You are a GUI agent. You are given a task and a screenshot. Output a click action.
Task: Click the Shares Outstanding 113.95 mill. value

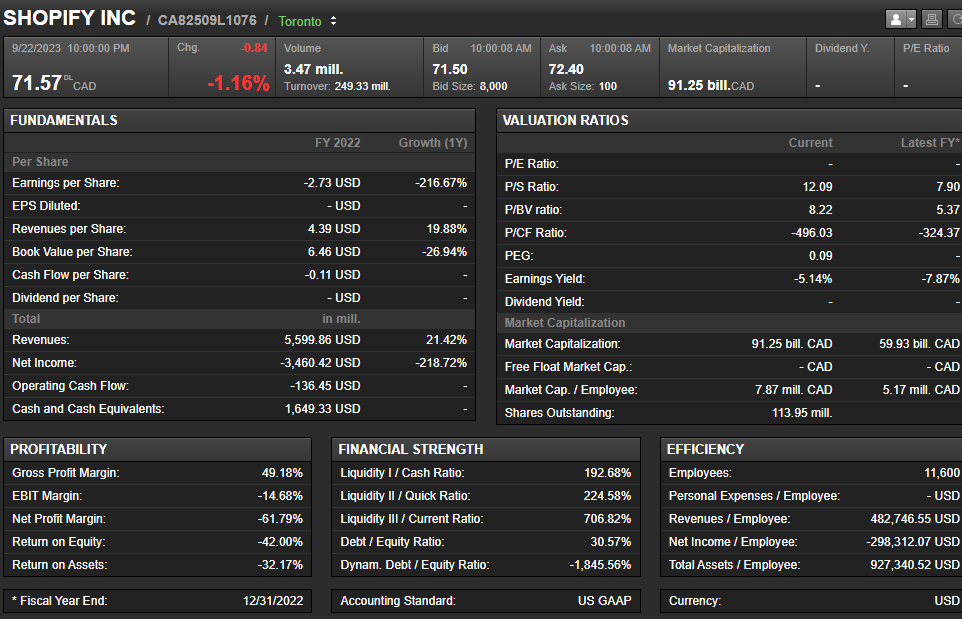pyautogui.click(x=802, y=413)
